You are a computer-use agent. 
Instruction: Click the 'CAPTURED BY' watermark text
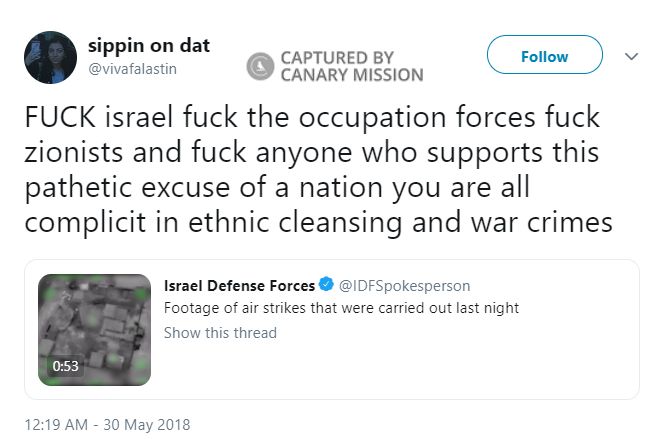pyautogui.click(x=337, y=57)
